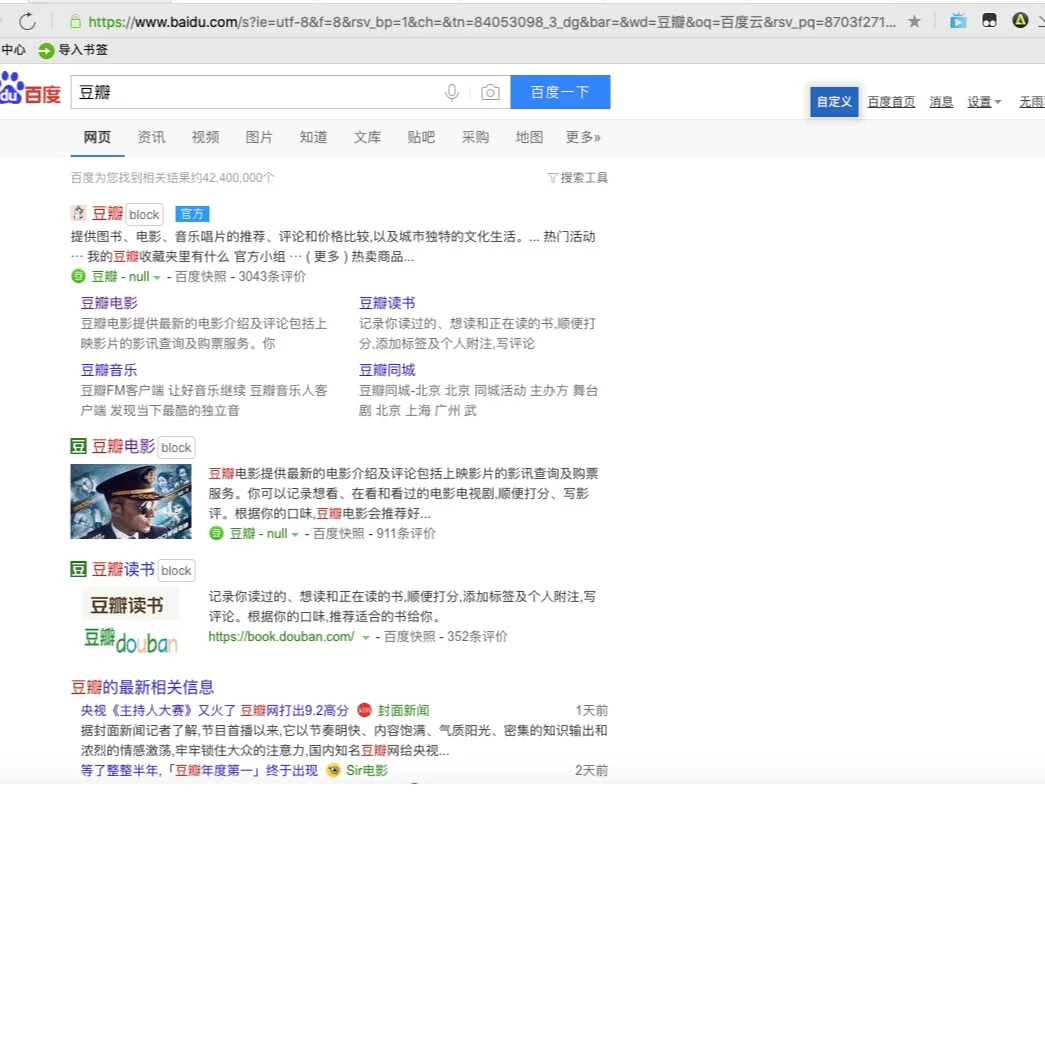Open the 豆瓣电影 result title

[x=123, y=447]
